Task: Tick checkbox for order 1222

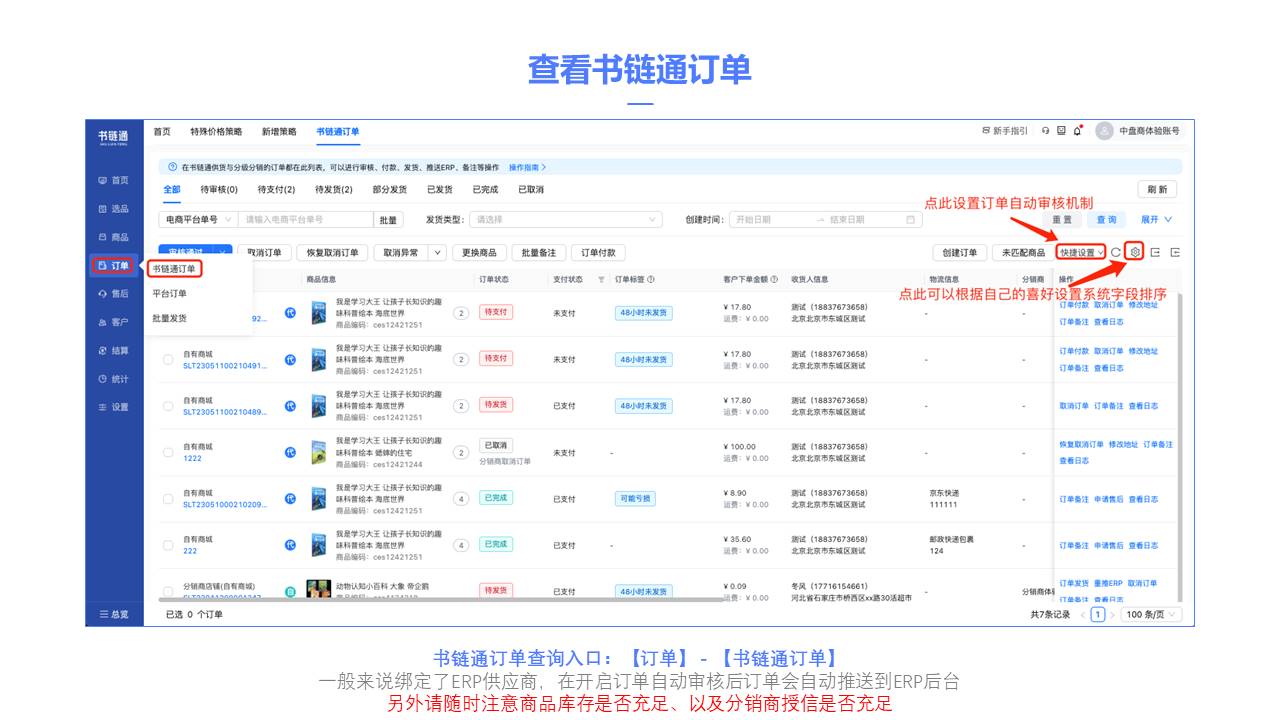Action: (168, 452)
